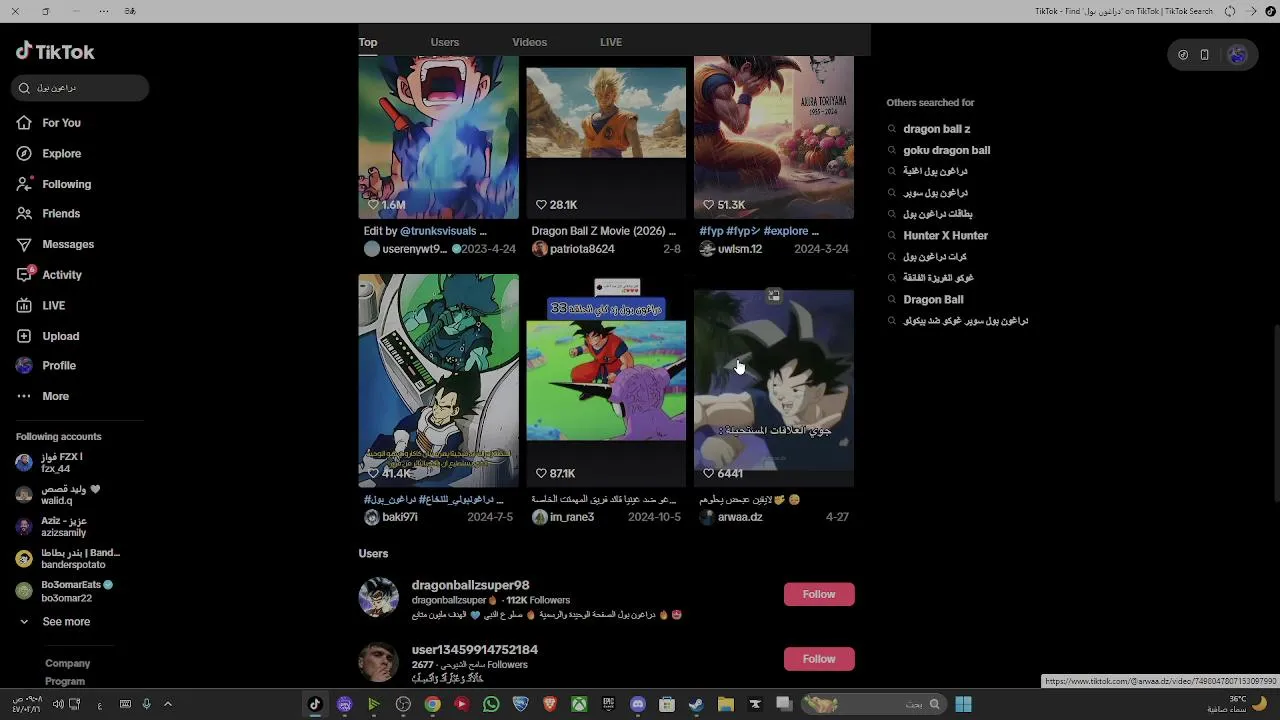Open Brave browser from the taskbar
Screen dimensions: 1280x720
[549, 704]
